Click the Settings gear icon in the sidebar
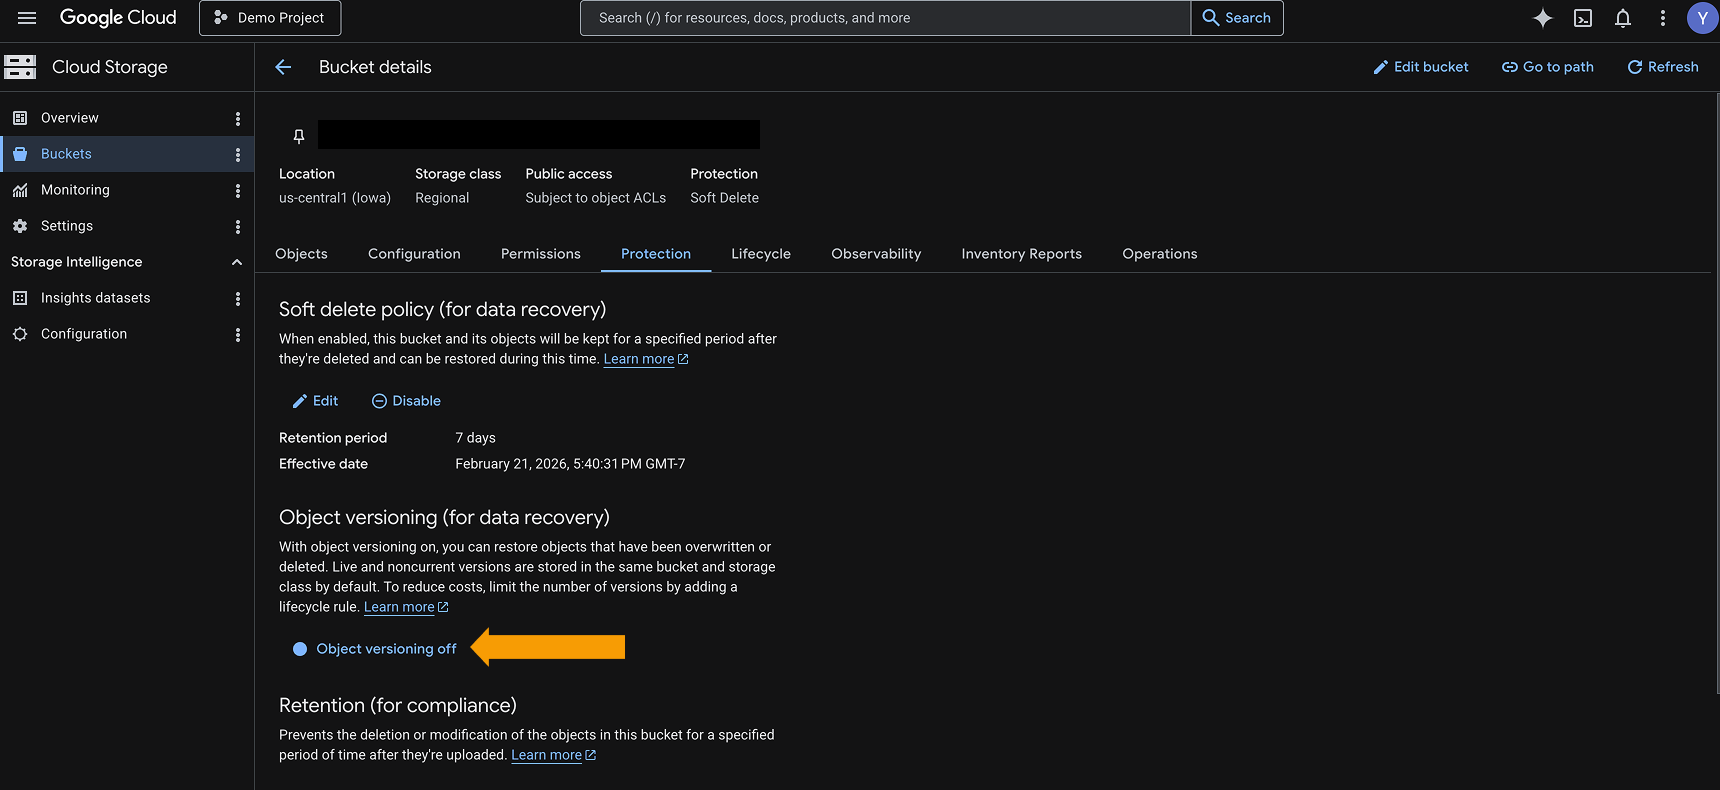Viewport: 1720px width, 790px height. click(x=20, y=226)
